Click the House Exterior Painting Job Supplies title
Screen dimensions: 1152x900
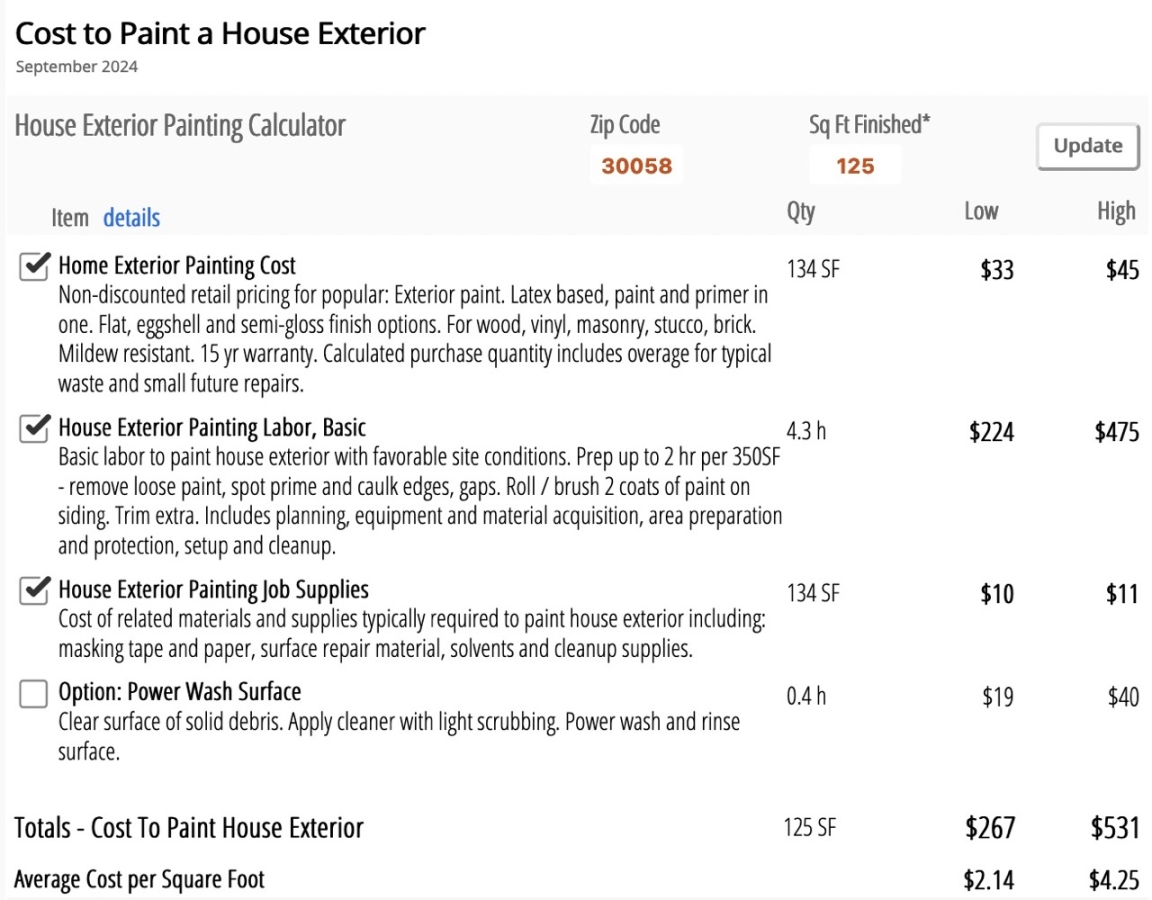(x=213, y=590)
